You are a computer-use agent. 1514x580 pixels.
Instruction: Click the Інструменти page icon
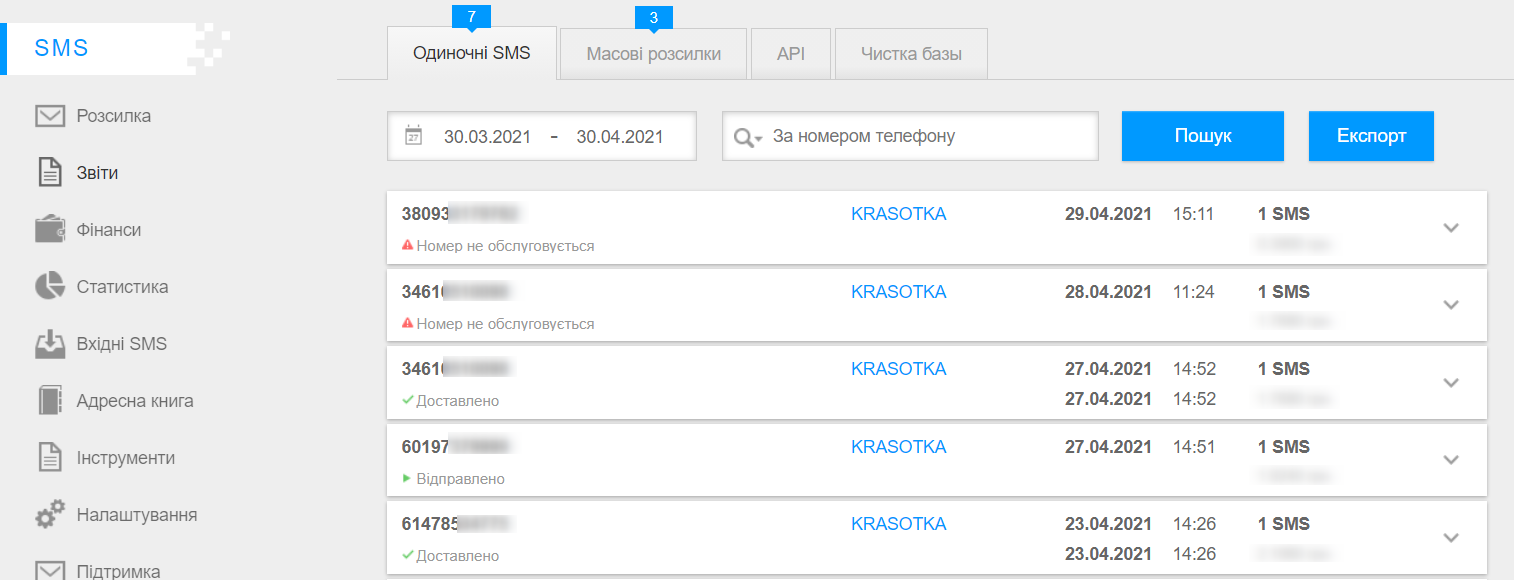(50, 458)
